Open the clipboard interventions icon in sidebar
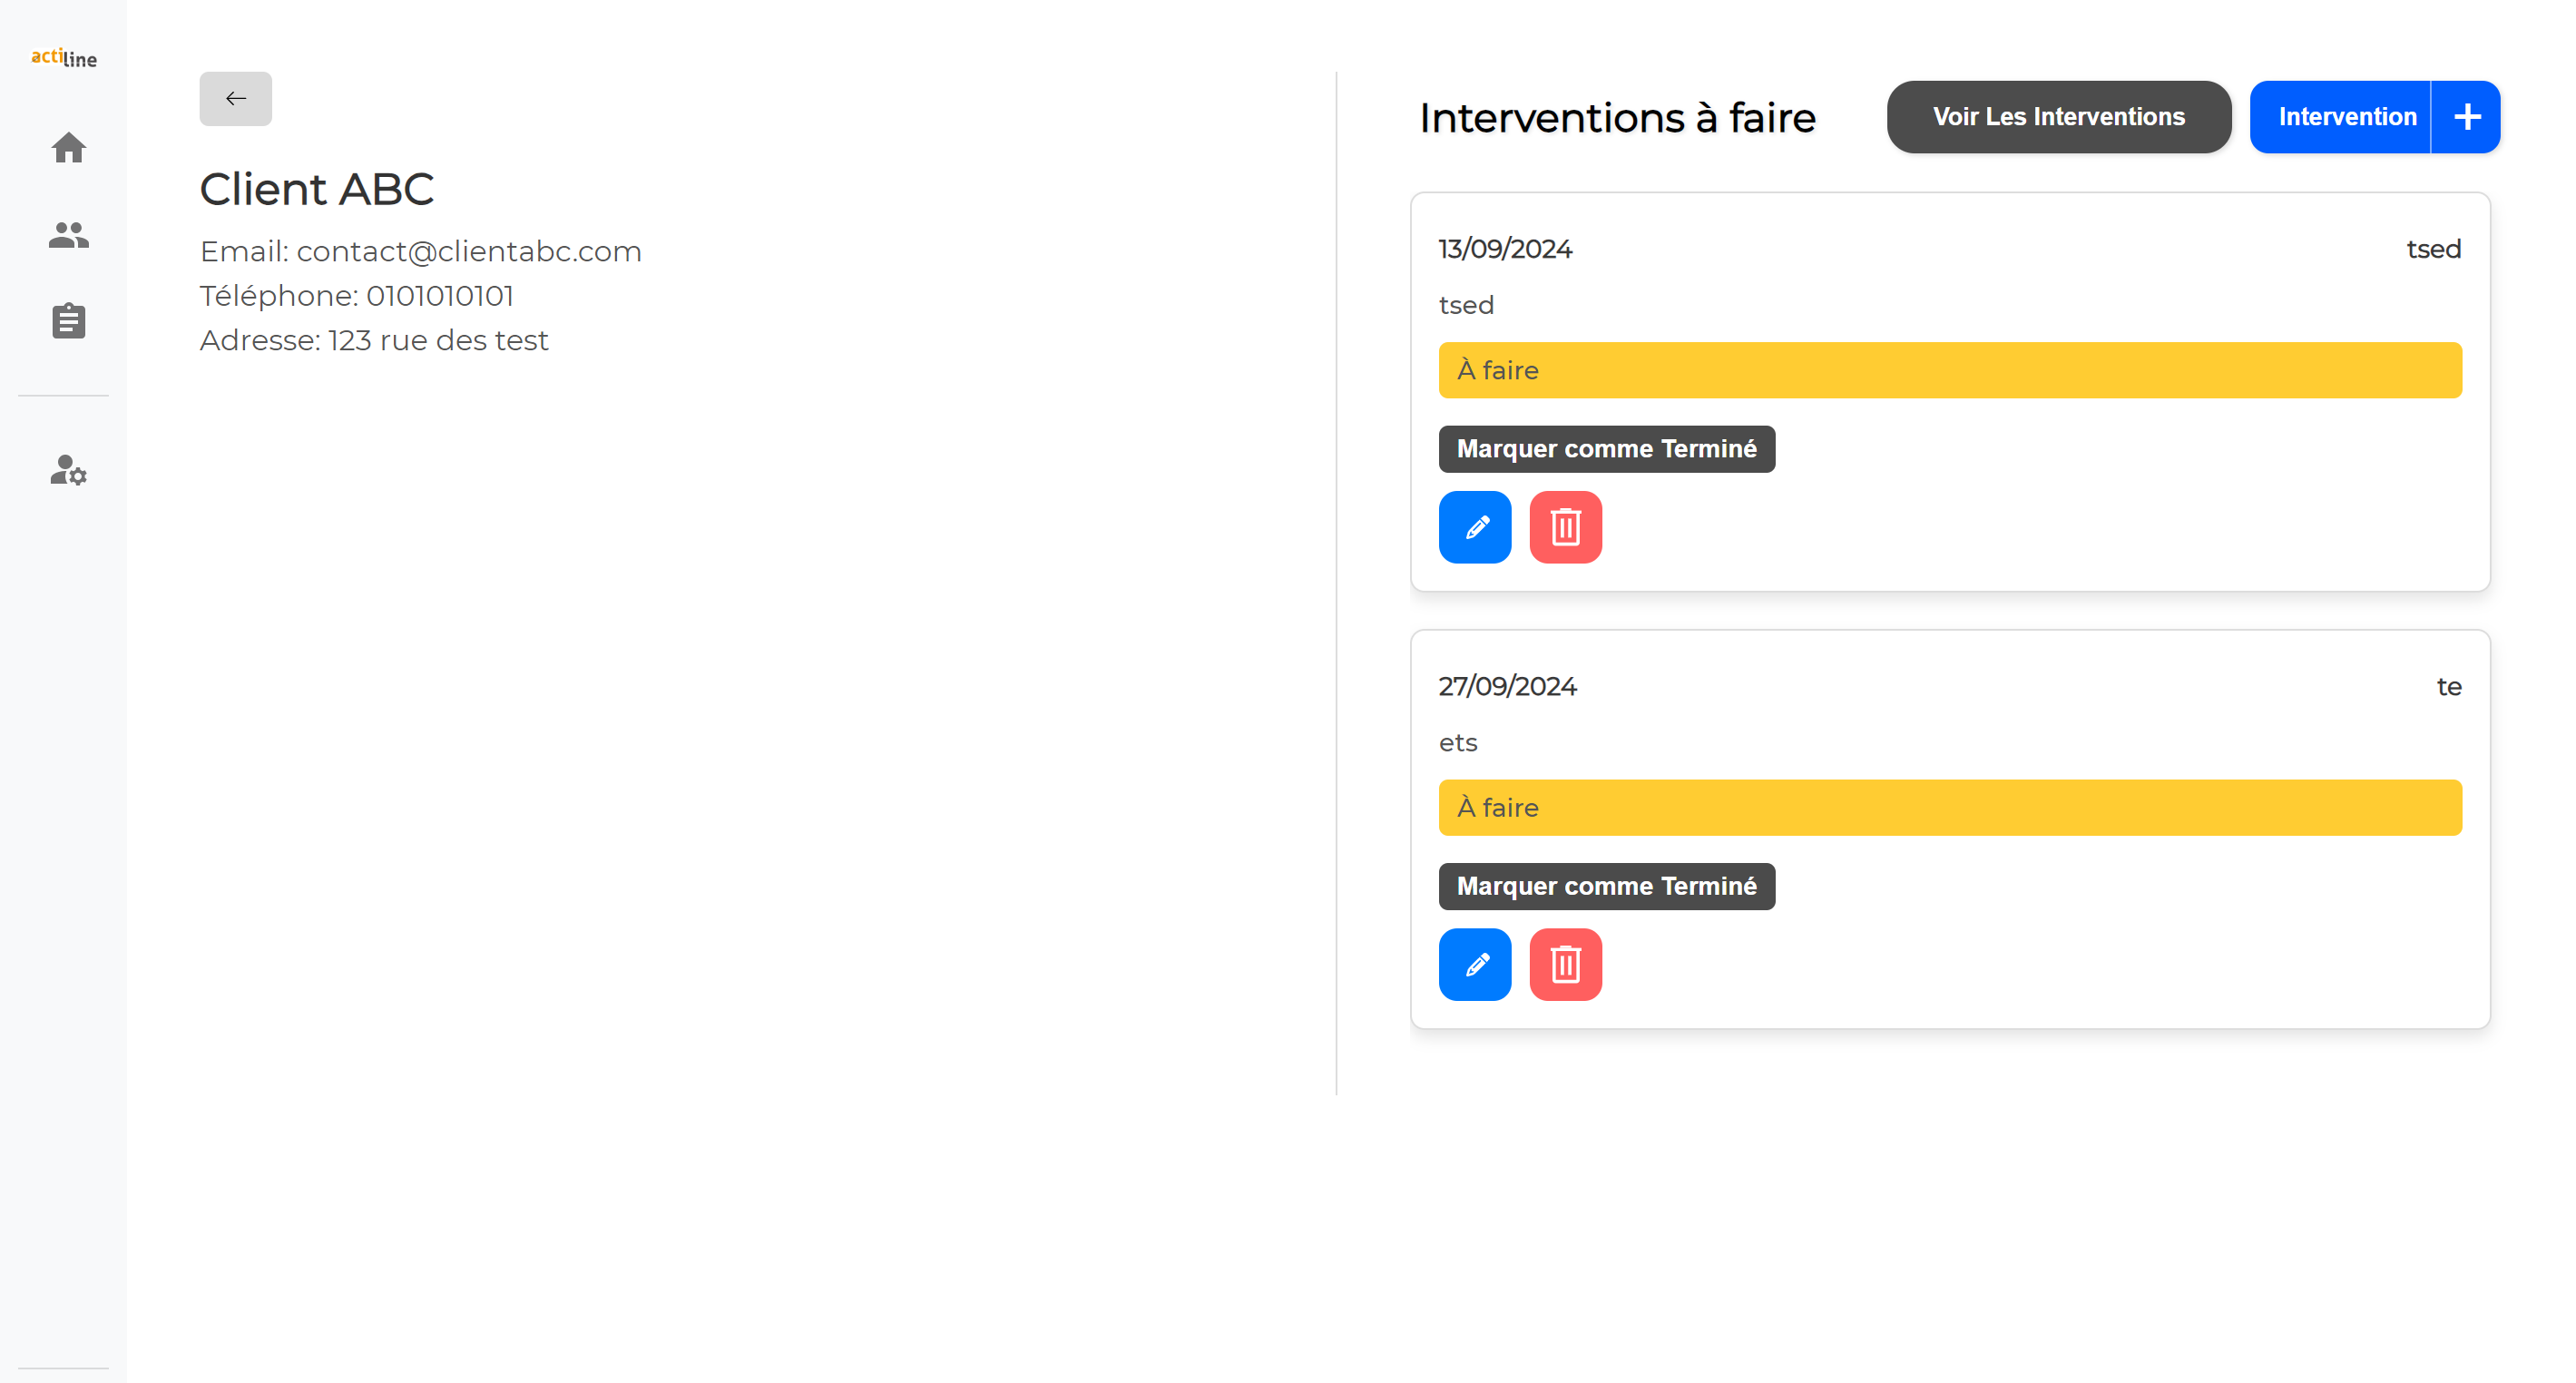 pos(68,321)
